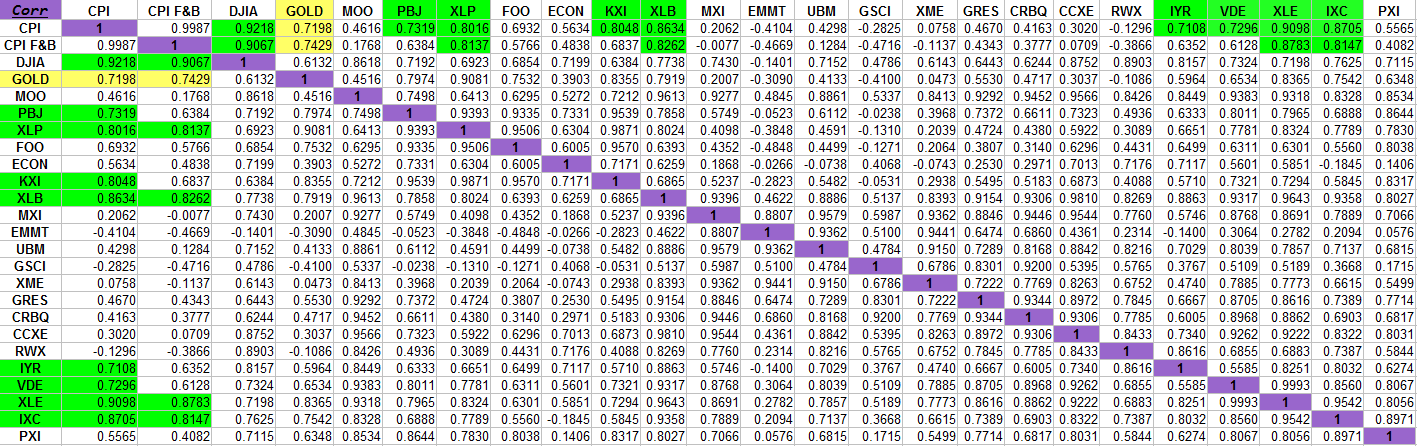The image size is (1417, 446).
Task: Click the GSCI row label
Action: 30,266
